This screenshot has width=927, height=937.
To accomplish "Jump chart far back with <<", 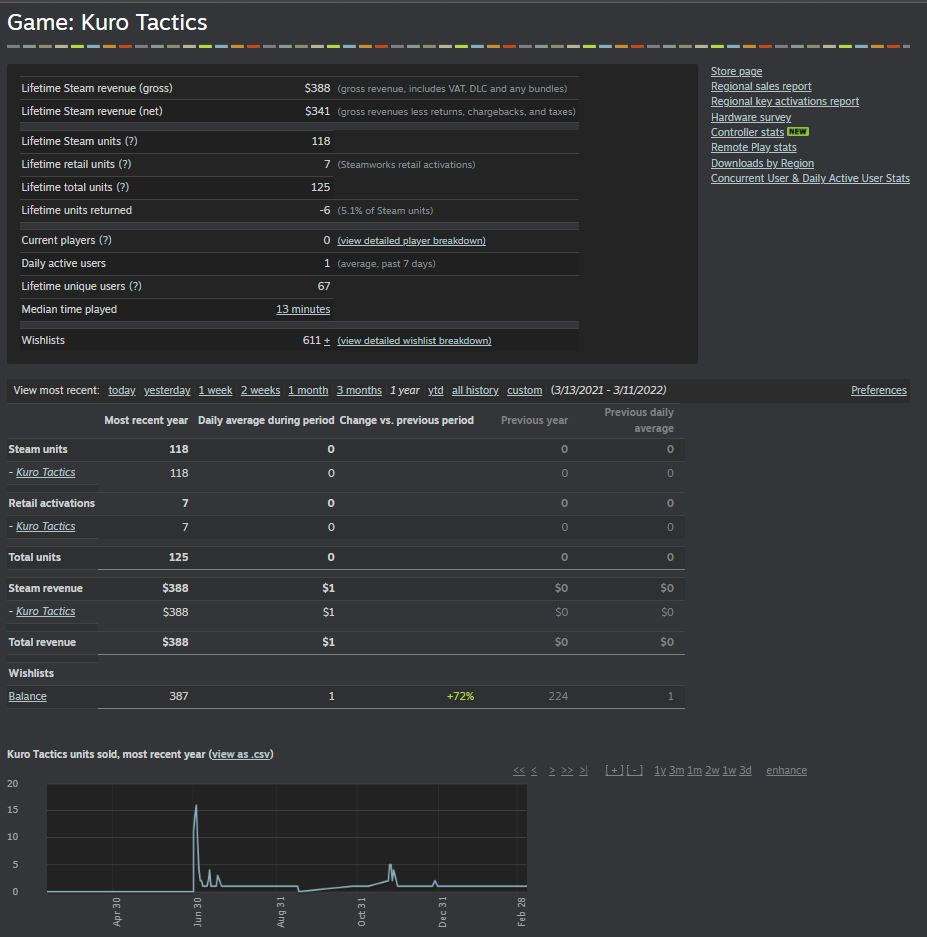I will click(519, 770).
